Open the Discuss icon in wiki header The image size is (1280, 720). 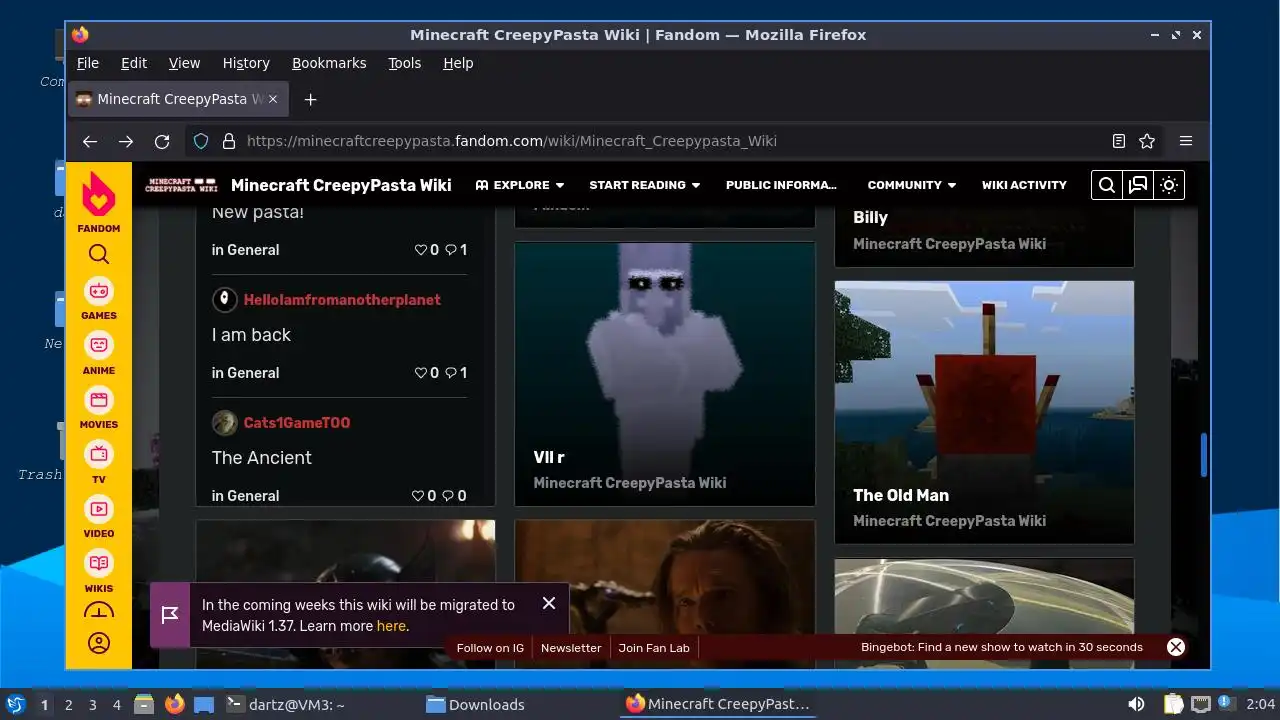1137,185
